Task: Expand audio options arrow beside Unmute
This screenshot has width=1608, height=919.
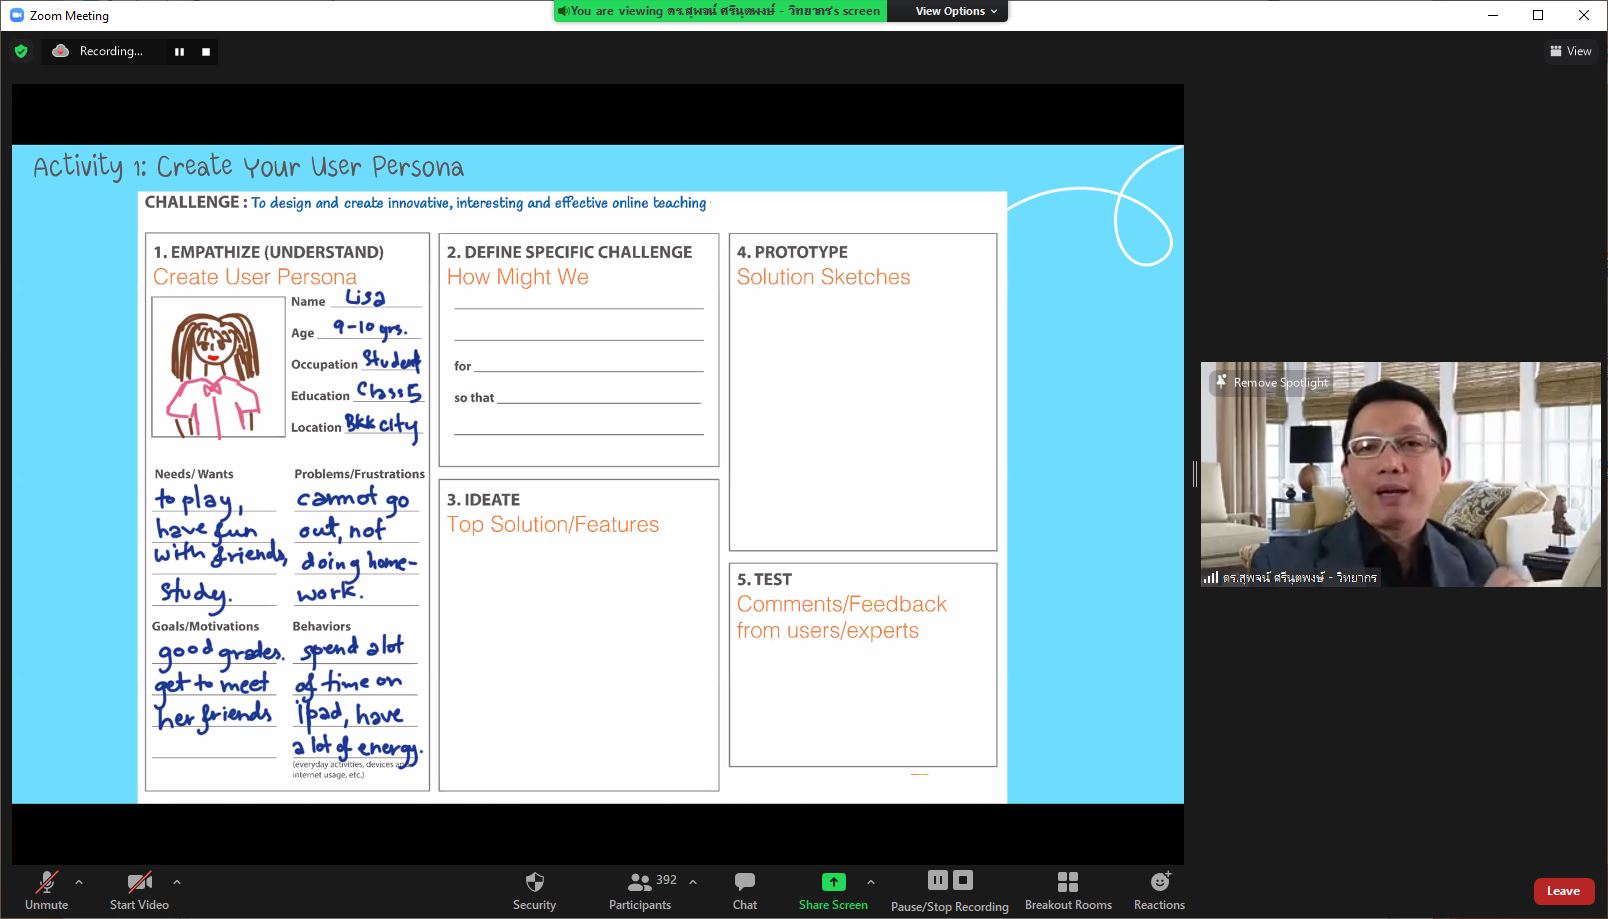Action: click(x=79, y=882)
